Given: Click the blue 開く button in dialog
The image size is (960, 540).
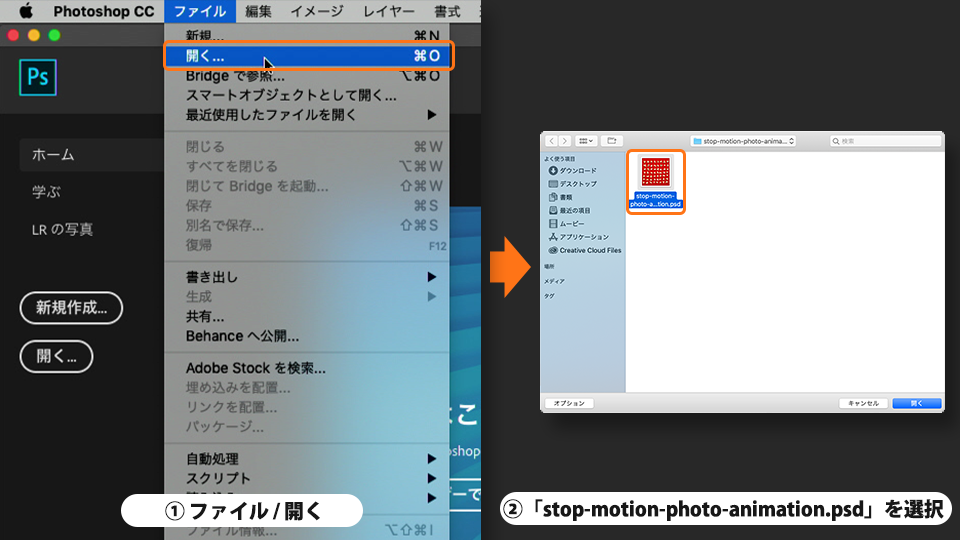Looking at the screenshot, I should coord(917,403).
